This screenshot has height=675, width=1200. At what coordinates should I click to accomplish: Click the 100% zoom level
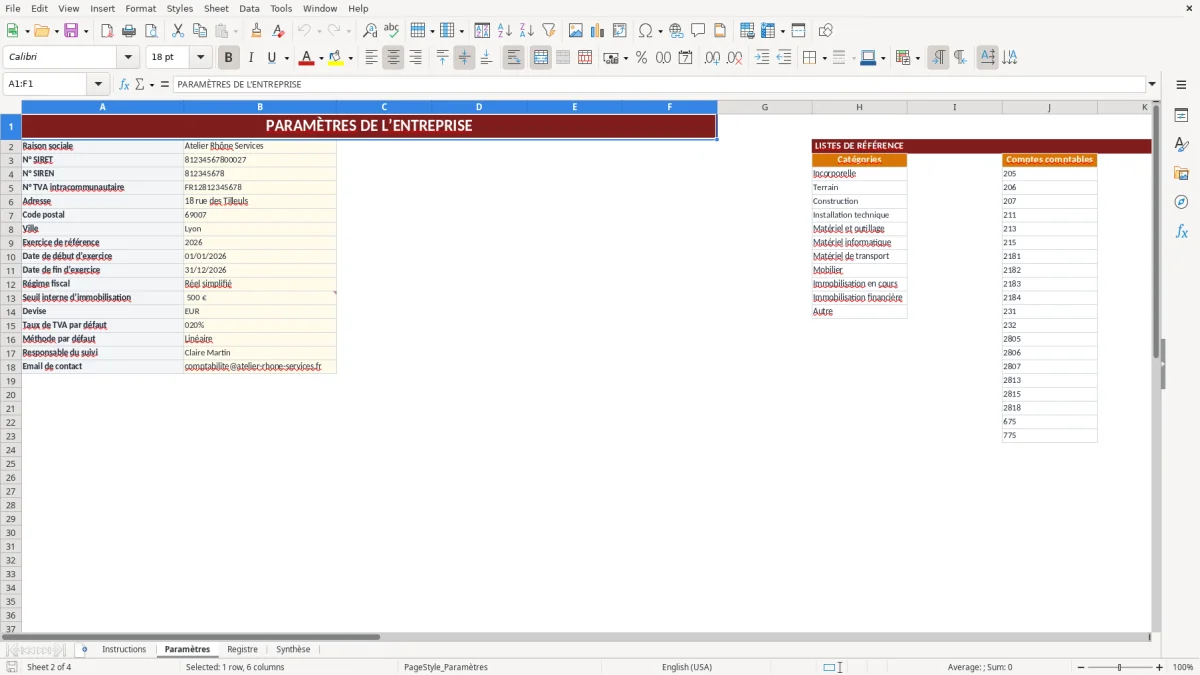coord(1183,667)
